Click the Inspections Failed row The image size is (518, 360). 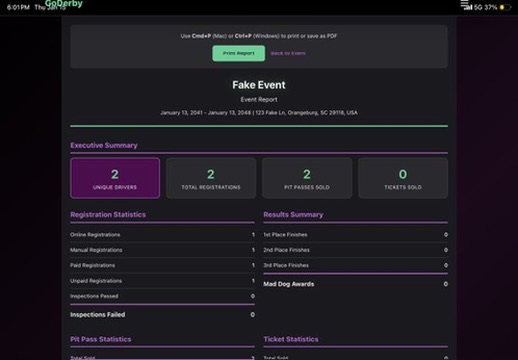tap(162, 315)
